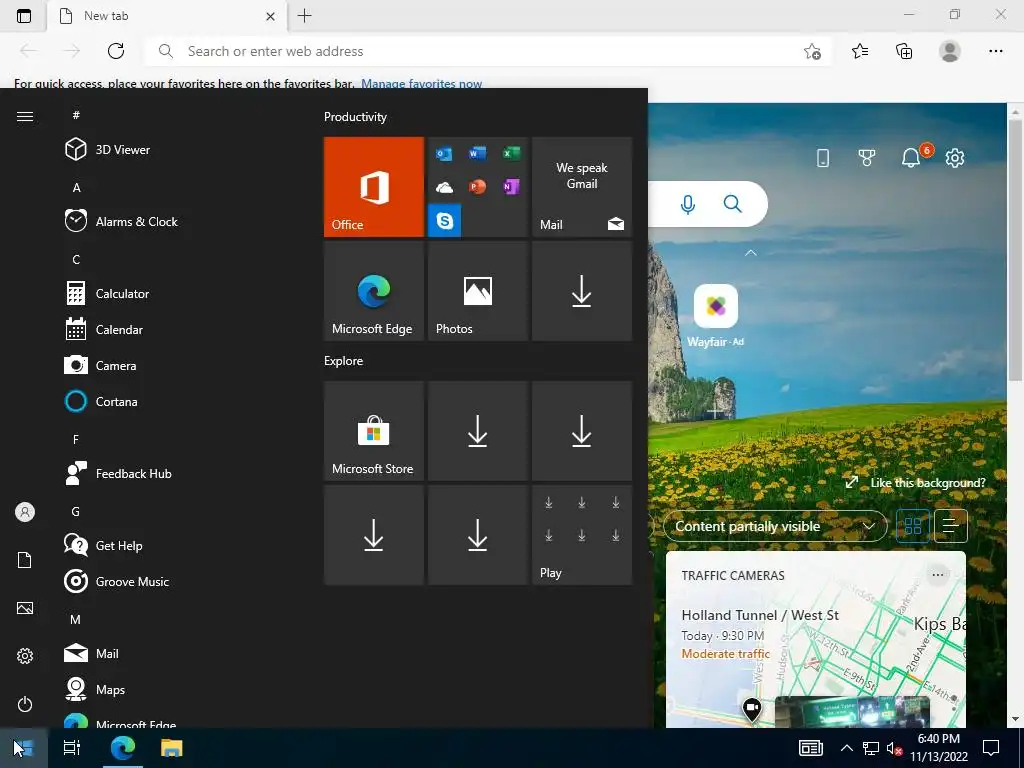
Task: Open OneDrive cloud icon in tile group
Action: click(444, 187)
